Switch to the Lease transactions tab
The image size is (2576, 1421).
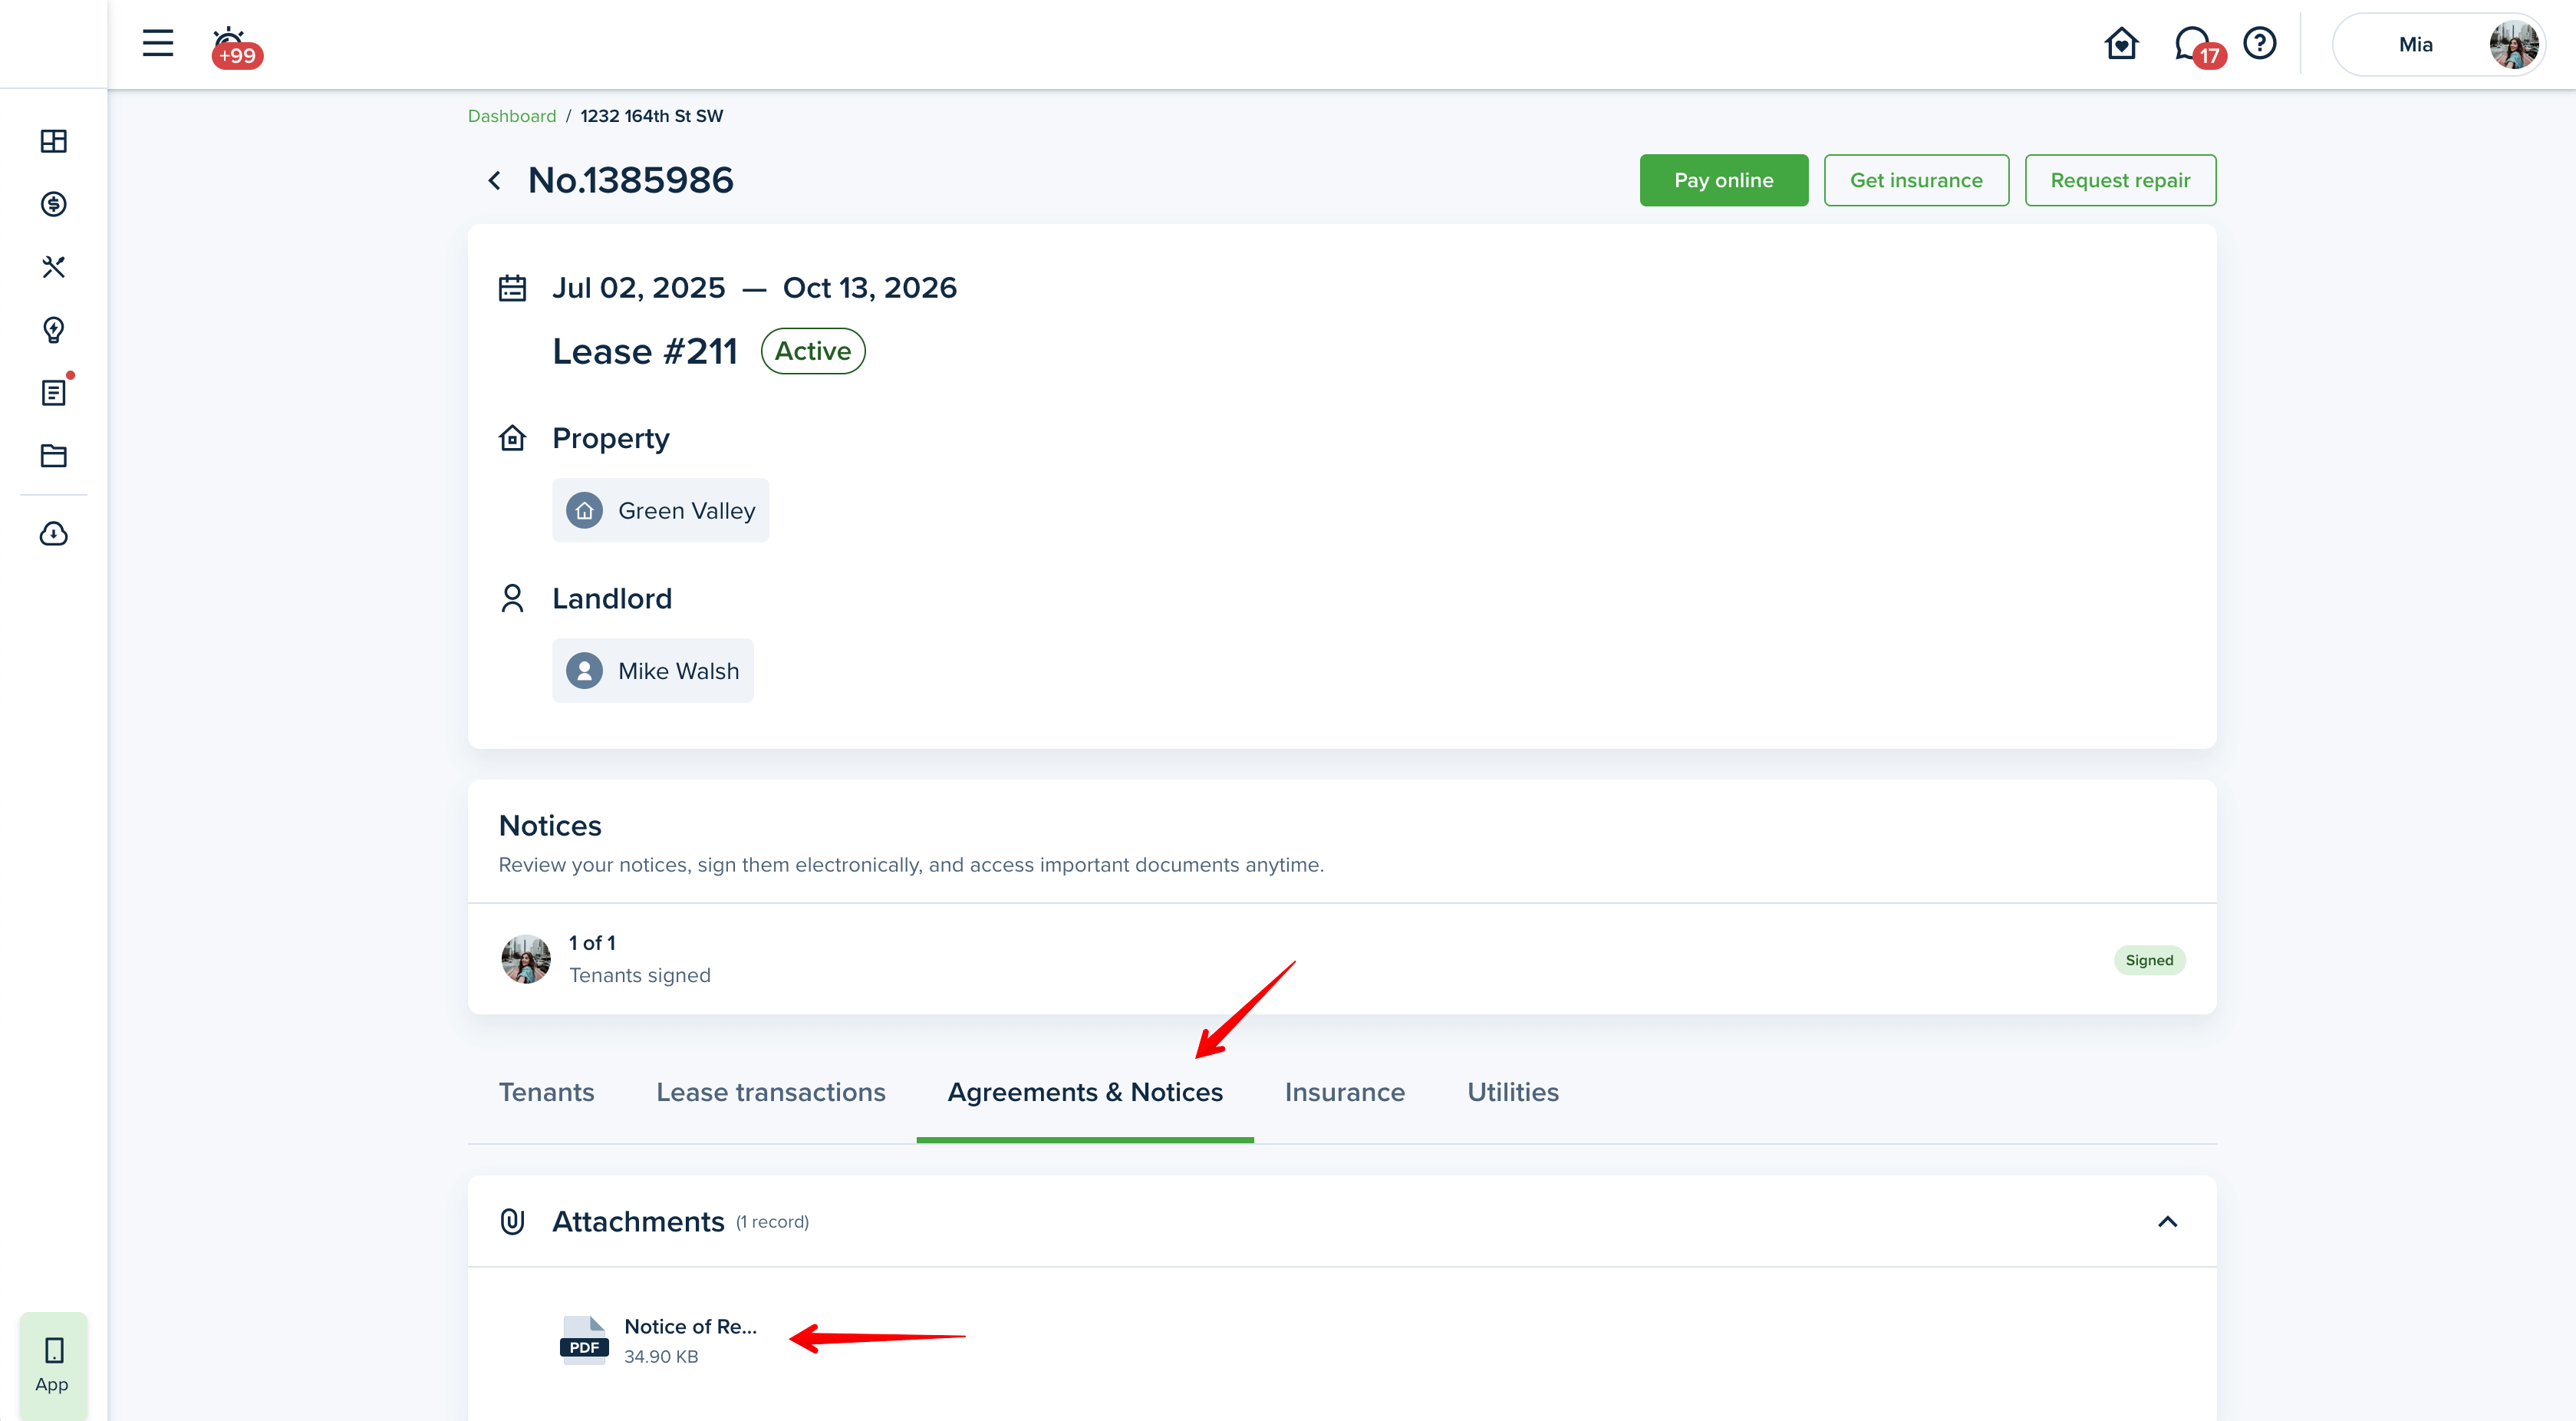(770, 1092)
